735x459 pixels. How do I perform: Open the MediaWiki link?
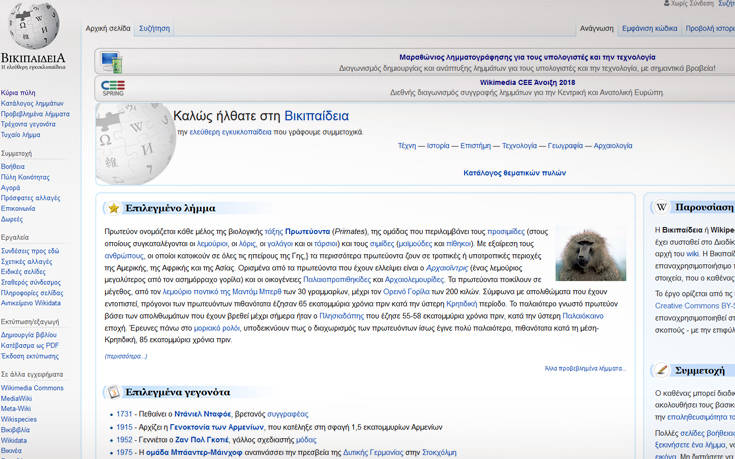coord(16,399)
